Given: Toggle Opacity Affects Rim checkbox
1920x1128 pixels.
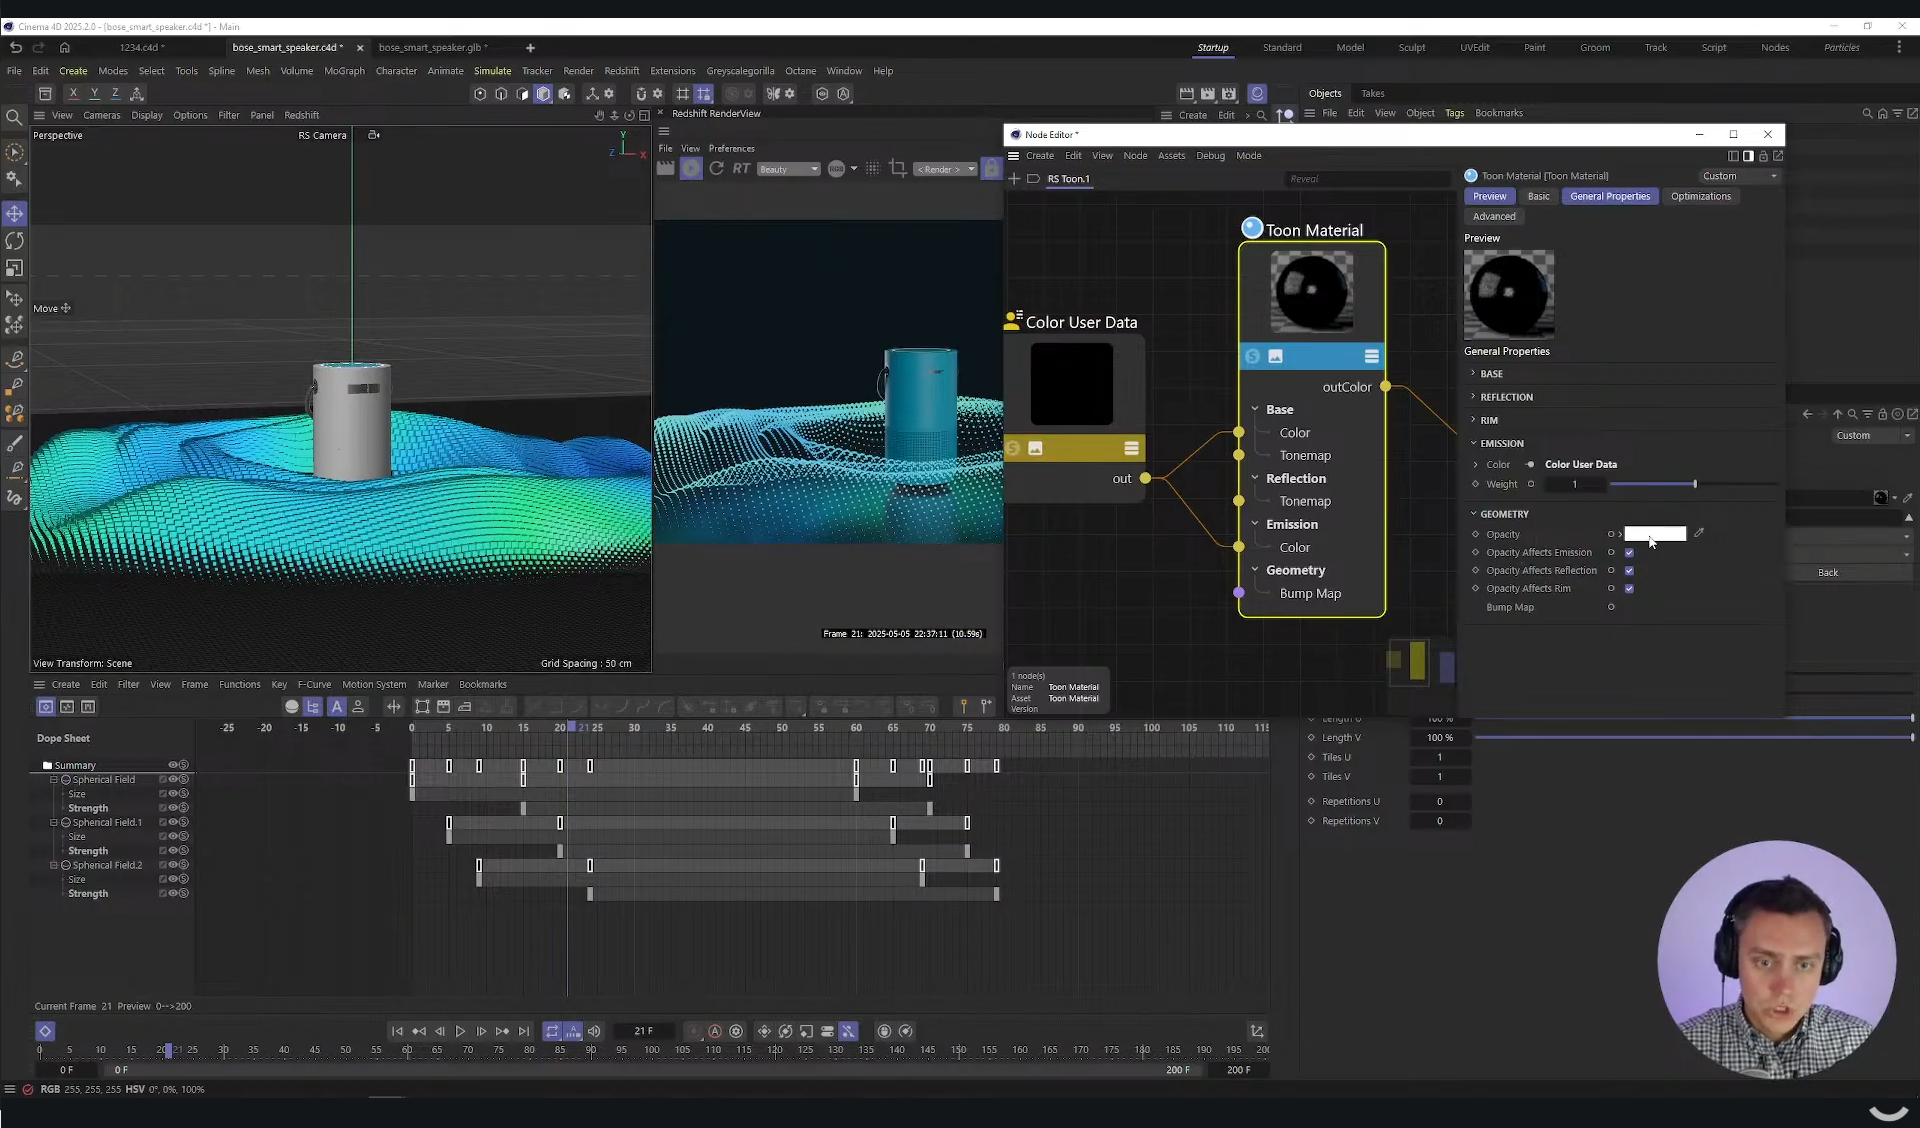Looking at the screenshot, I should [x=1629, y=589].
